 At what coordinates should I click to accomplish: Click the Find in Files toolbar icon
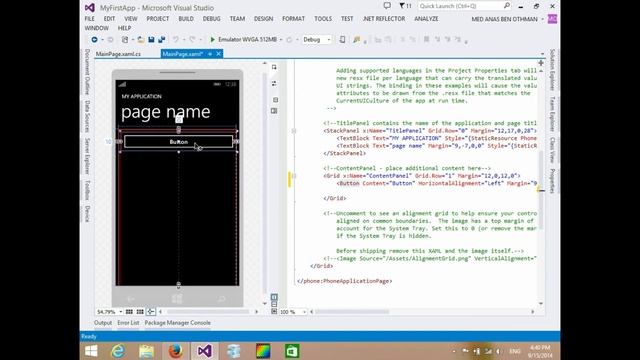(x=357, y=40)
